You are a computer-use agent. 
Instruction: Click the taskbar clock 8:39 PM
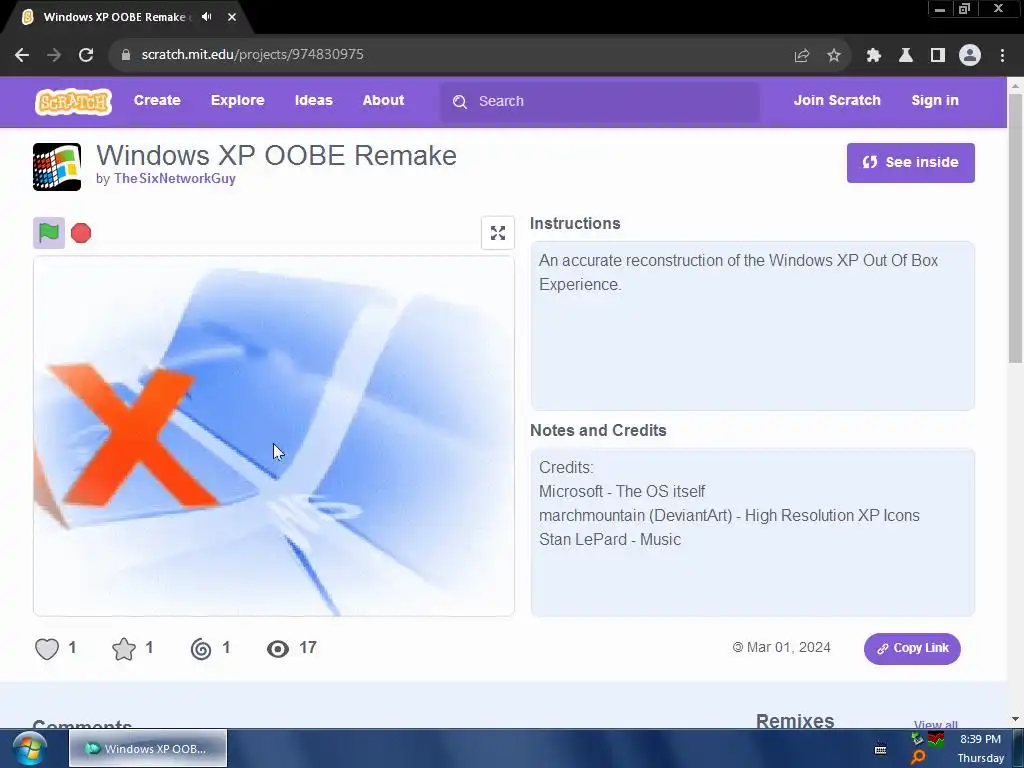(x=980, y=739)
